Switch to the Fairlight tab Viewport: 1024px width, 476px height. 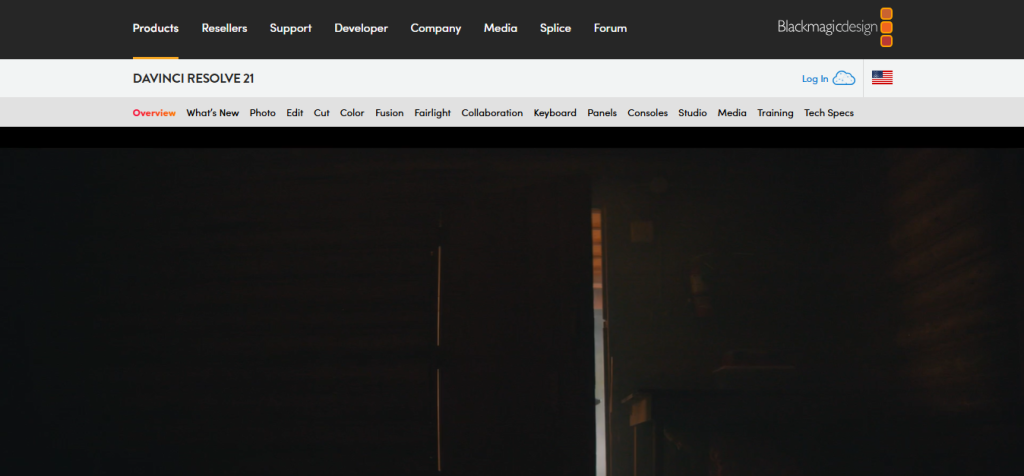432,113
